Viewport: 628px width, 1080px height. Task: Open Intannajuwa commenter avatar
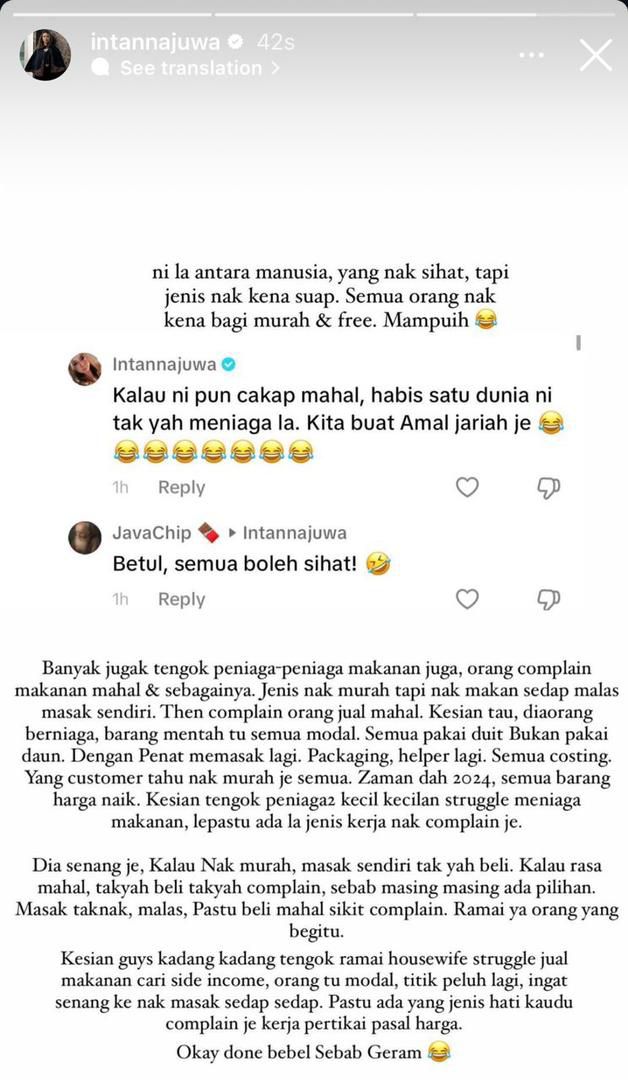coord(85,369)
